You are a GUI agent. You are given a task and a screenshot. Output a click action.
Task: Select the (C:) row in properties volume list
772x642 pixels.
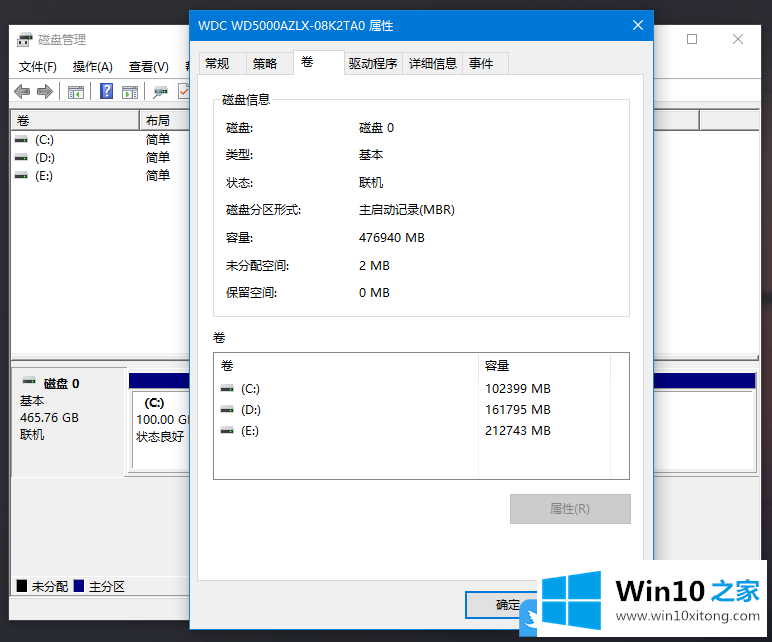(421, 389)
